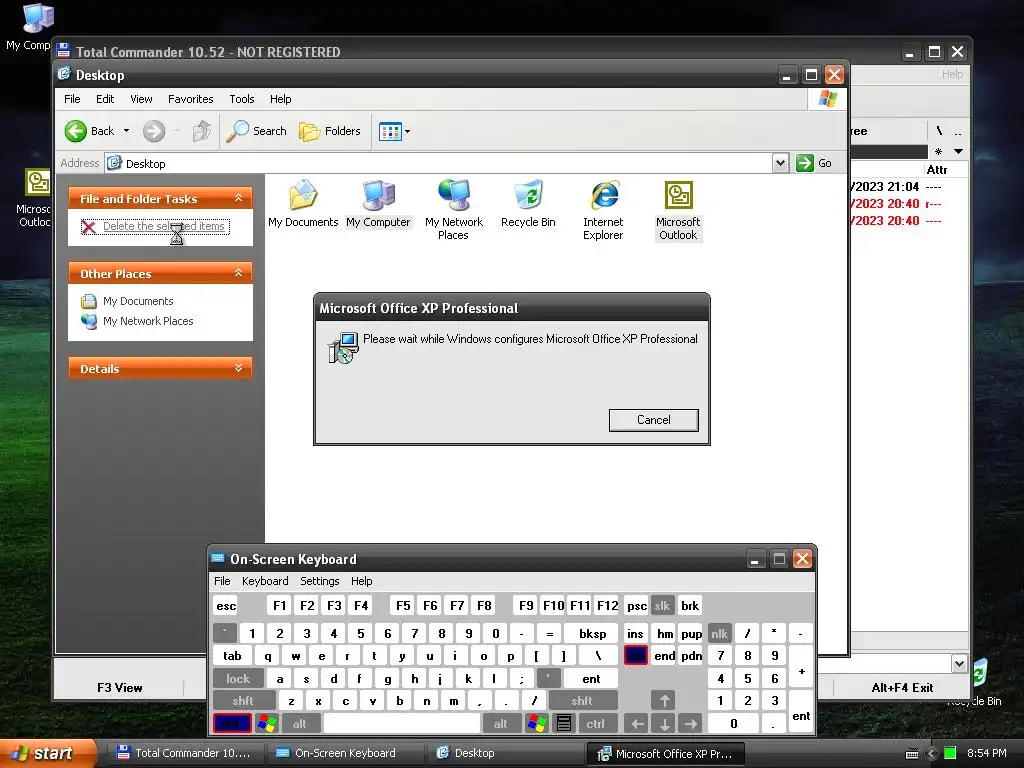
Task: Click the right Windows logo key
Action: click(536, 724)
